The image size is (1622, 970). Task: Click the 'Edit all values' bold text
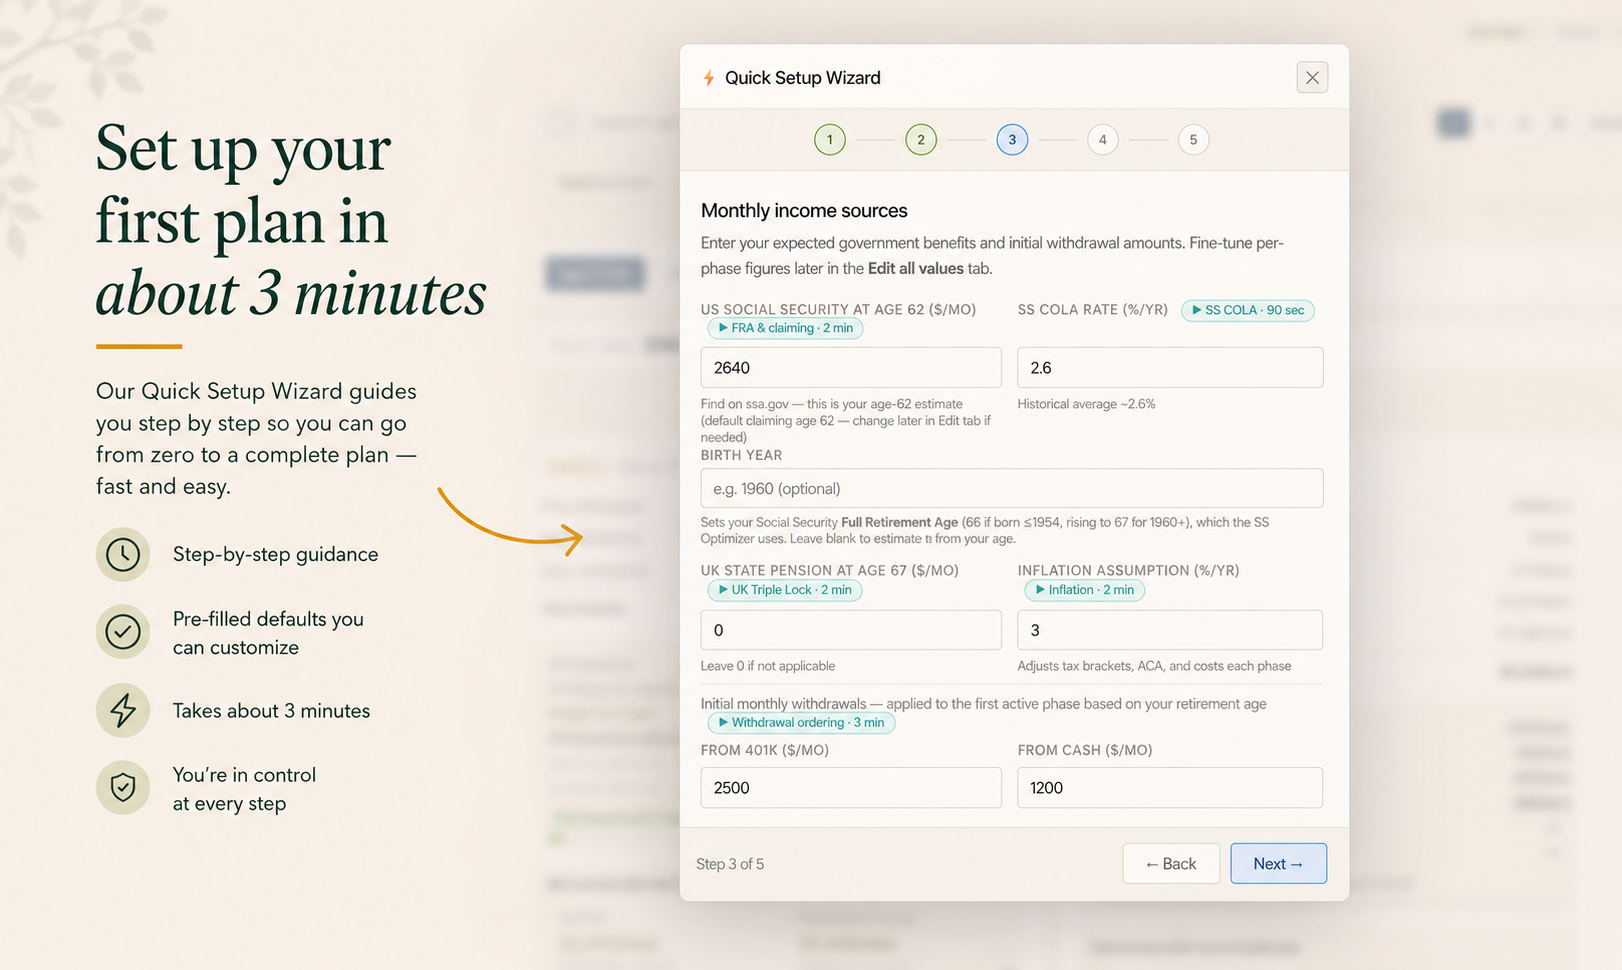pos(916,269)
